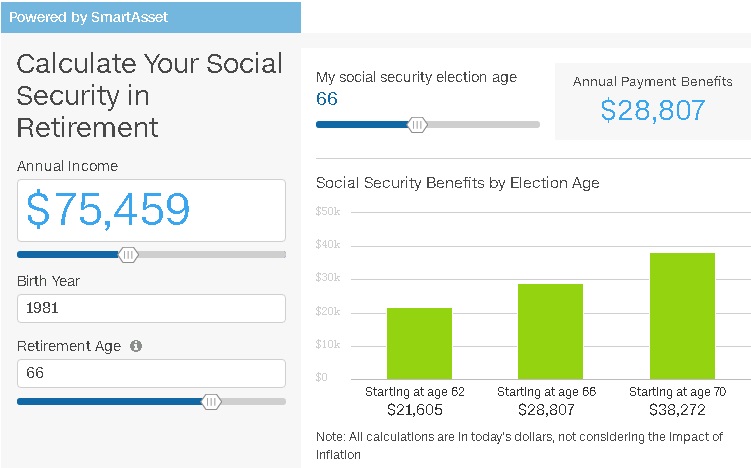751x468 pixels.
Task: Click the $28,807 label under age 66
Action: tap(547, 410)
